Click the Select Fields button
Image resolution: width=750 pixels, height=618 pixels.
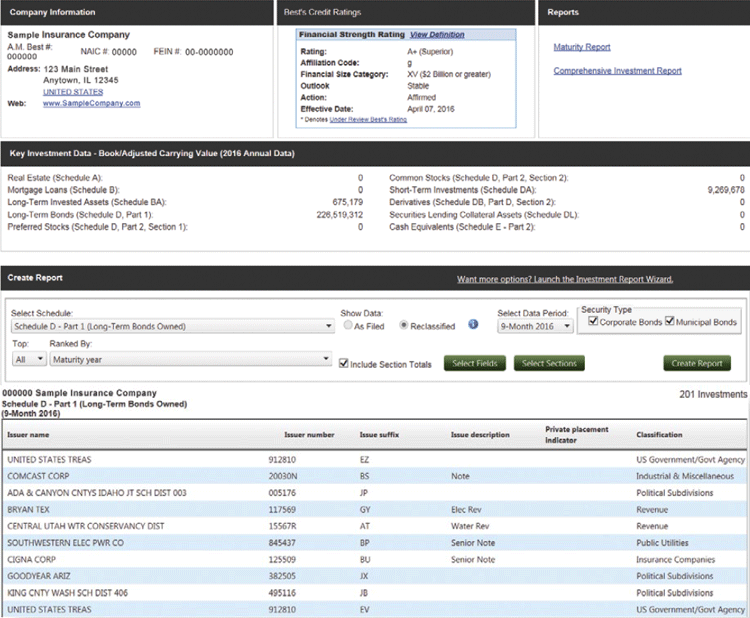coord(474,363)
